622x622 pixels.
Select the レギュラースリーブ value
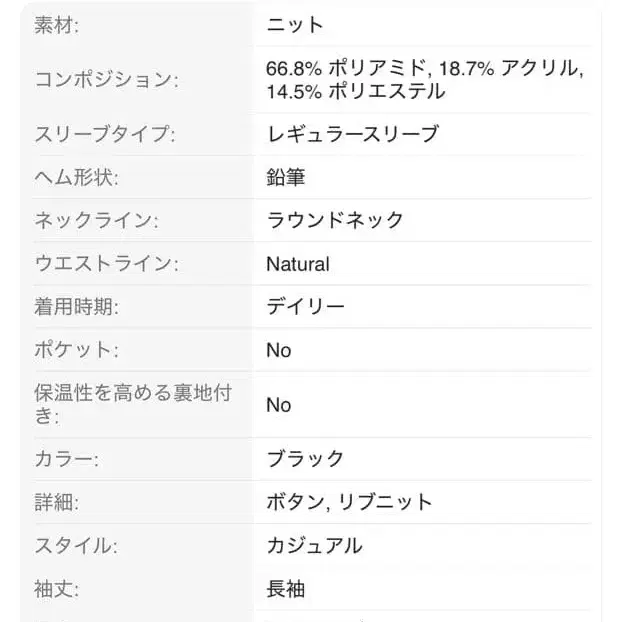tap(352, 134)
